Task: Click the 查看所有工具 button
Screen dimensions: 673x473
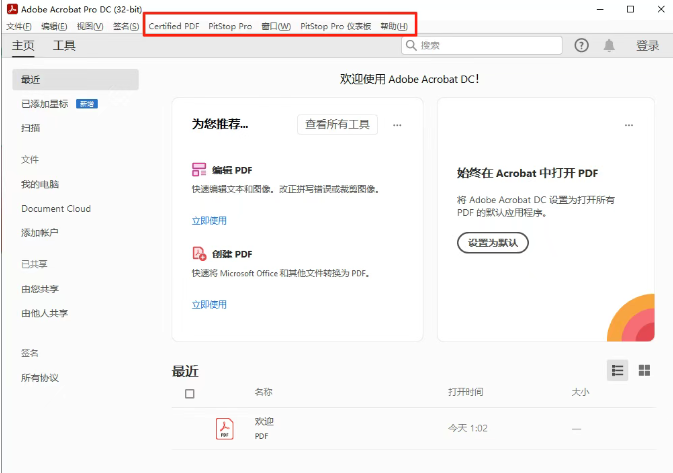Action: pos(338,125)
